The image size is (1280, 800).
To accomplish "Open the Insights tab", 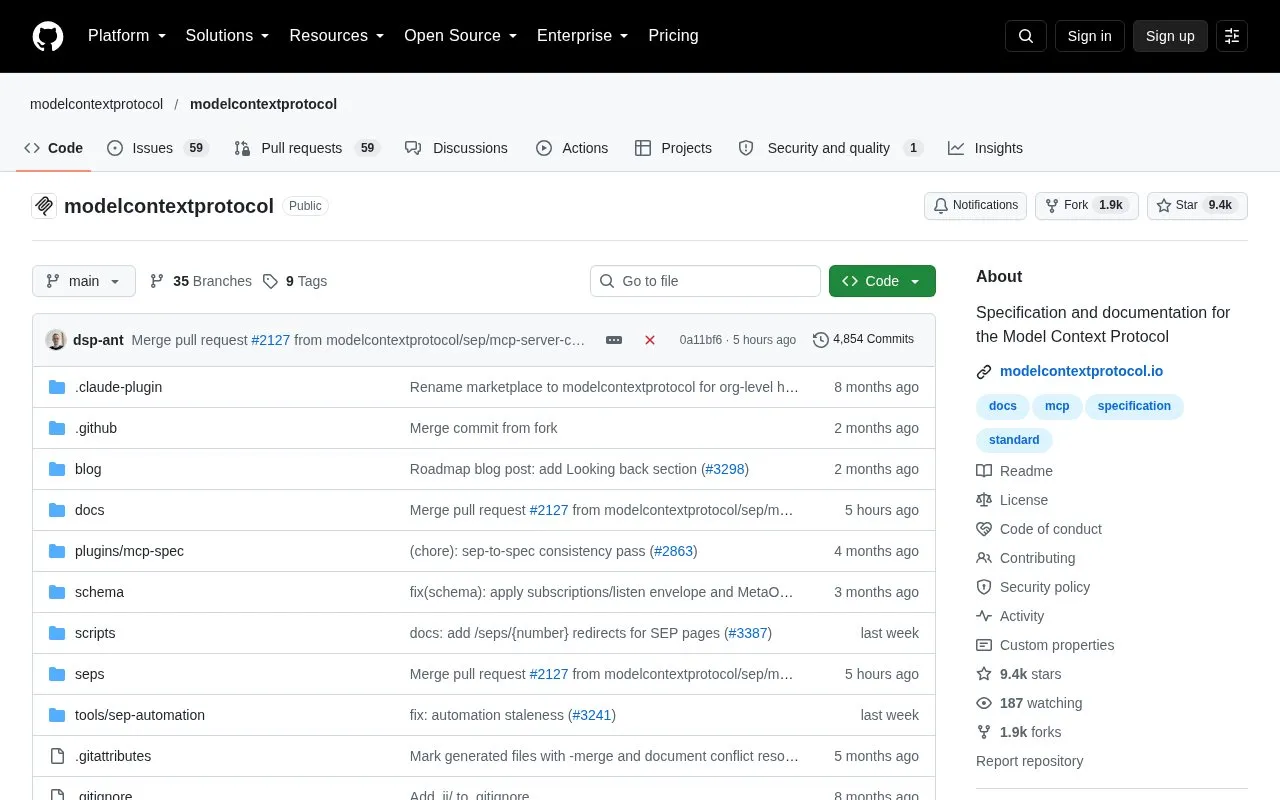I will click(x=985, y=148).
